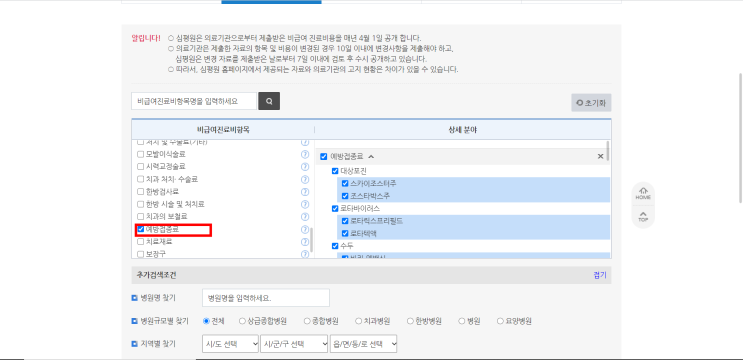
Task: Check the 보장구 checkbox
Action: (x=140, y=254)
